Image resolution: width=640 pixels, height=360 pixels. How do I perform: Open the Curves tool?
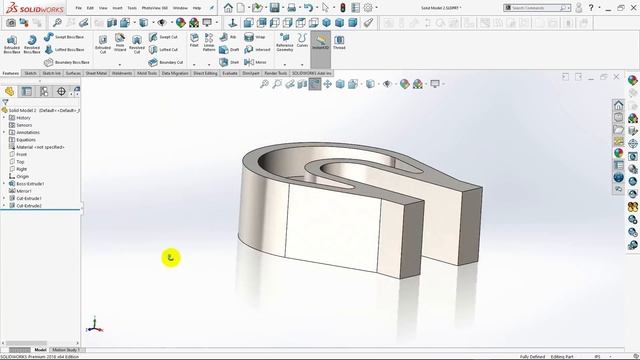302,40
